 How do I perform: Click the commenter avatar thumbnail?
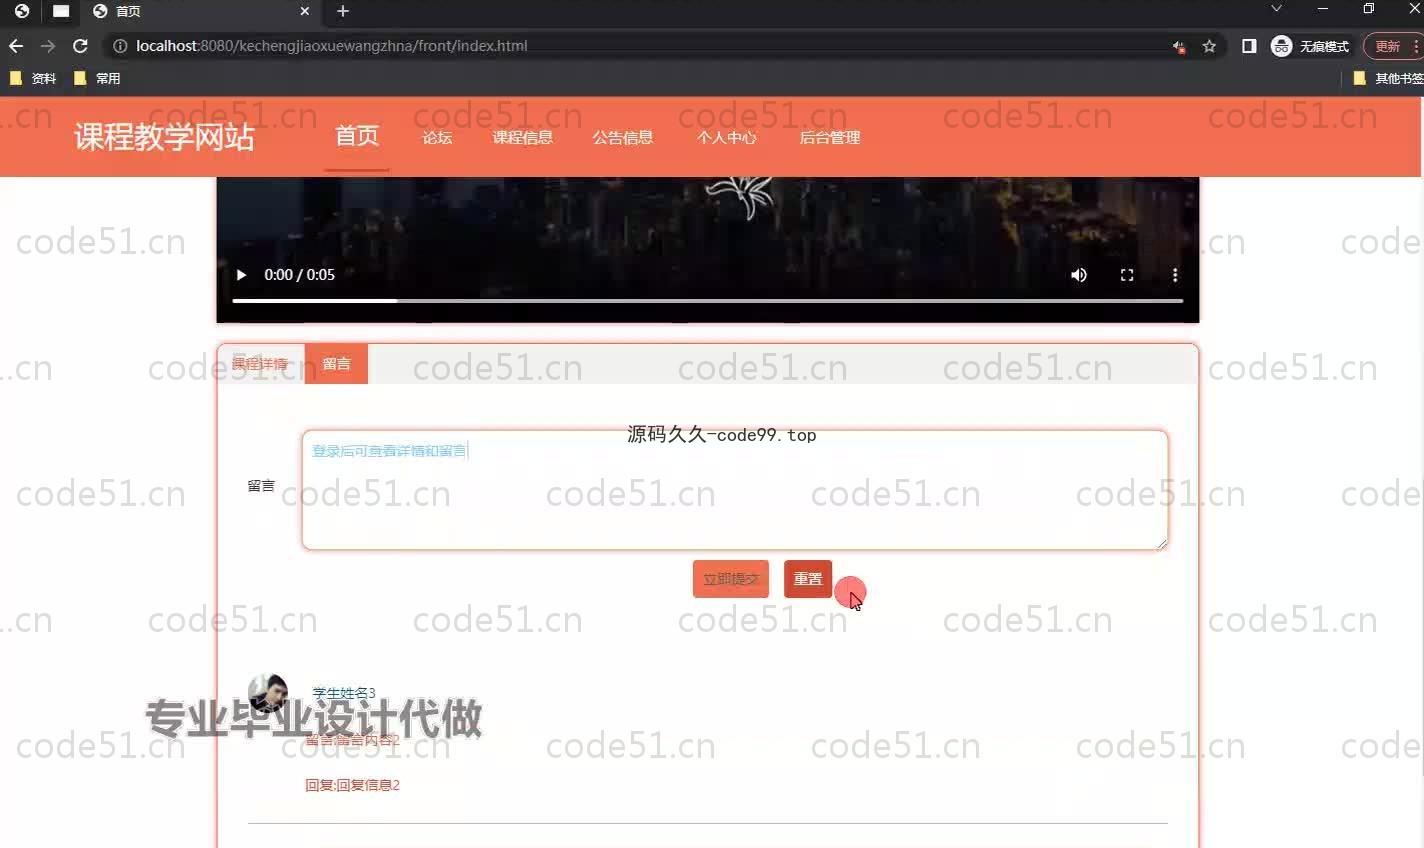click(268, 693)
